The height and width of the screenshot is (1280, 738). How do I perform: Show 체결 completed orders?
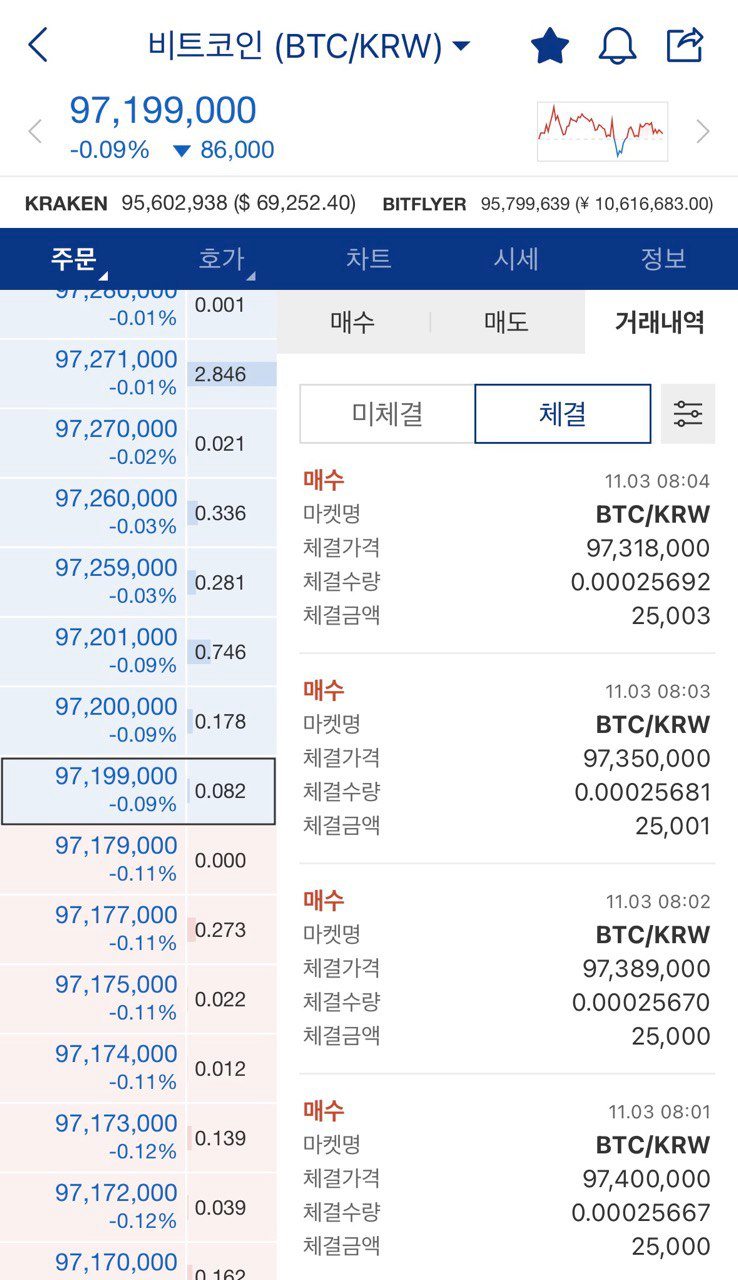(x=562, y=414)
